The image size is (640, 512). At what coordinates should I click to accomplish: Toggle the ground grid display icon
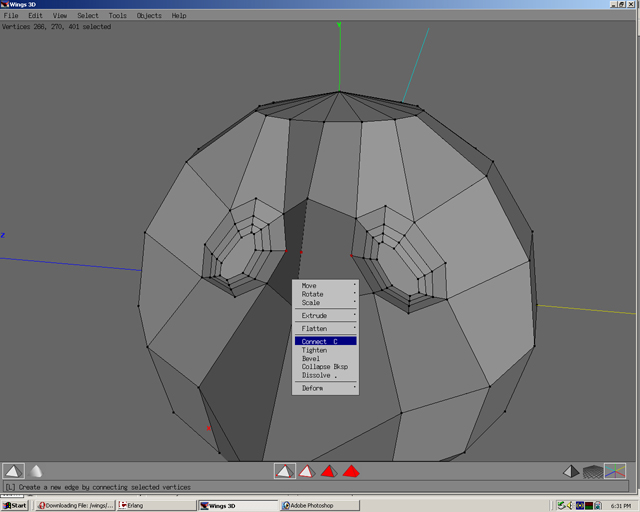593,472
